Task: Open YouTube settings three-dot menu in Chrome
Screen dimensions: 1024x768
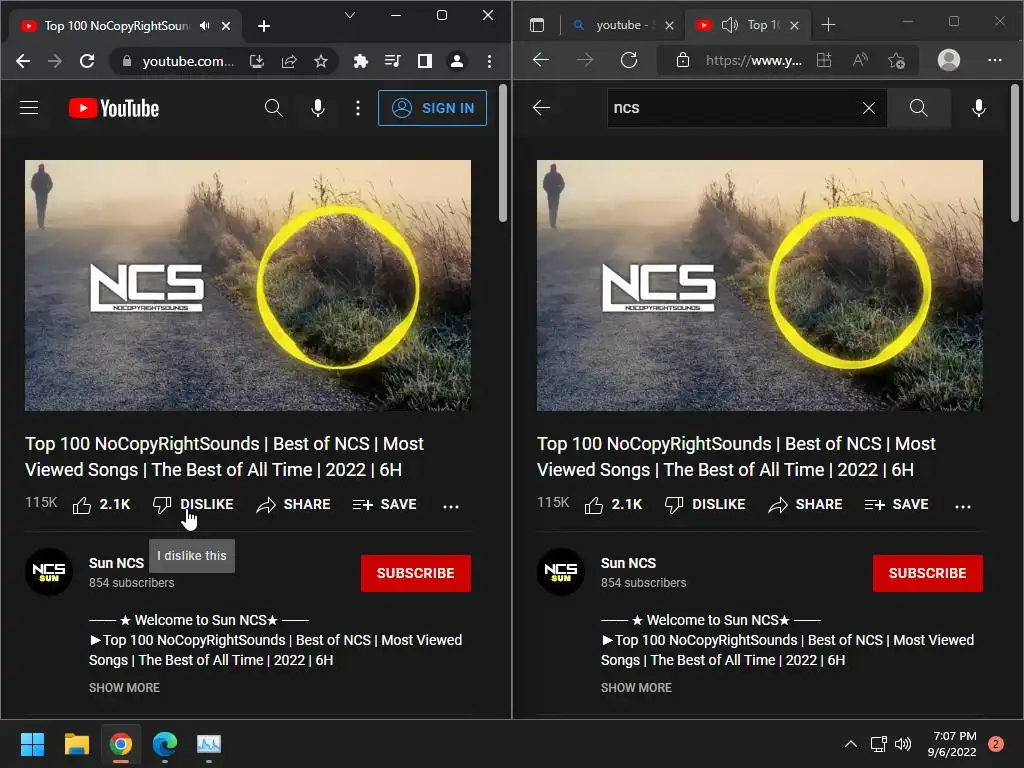Action: tap(357, 108)
